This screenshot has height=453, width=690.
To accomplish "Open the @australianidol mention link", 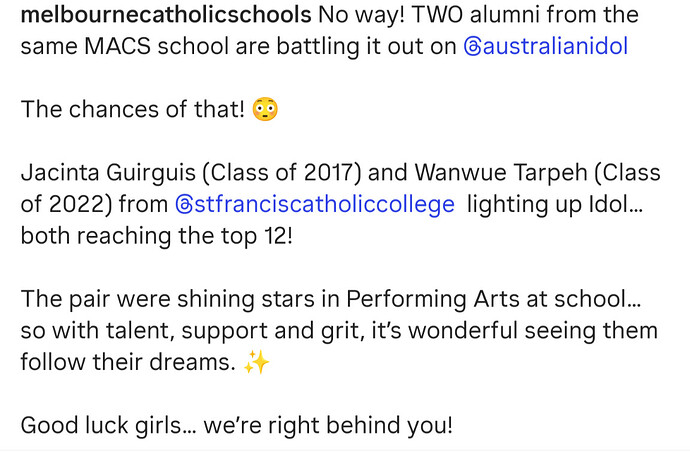I will tap(555, 46).
